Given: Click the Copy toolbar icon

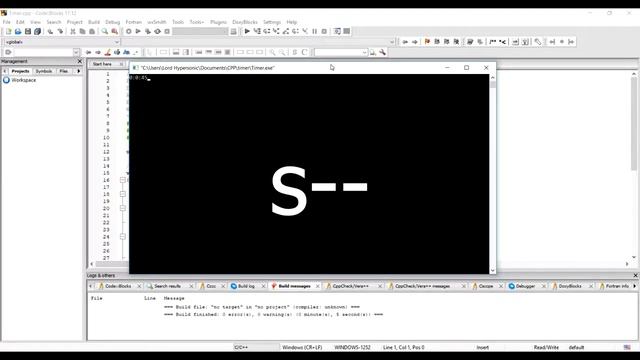Looking at the screenshot, I should click(82, 31).
